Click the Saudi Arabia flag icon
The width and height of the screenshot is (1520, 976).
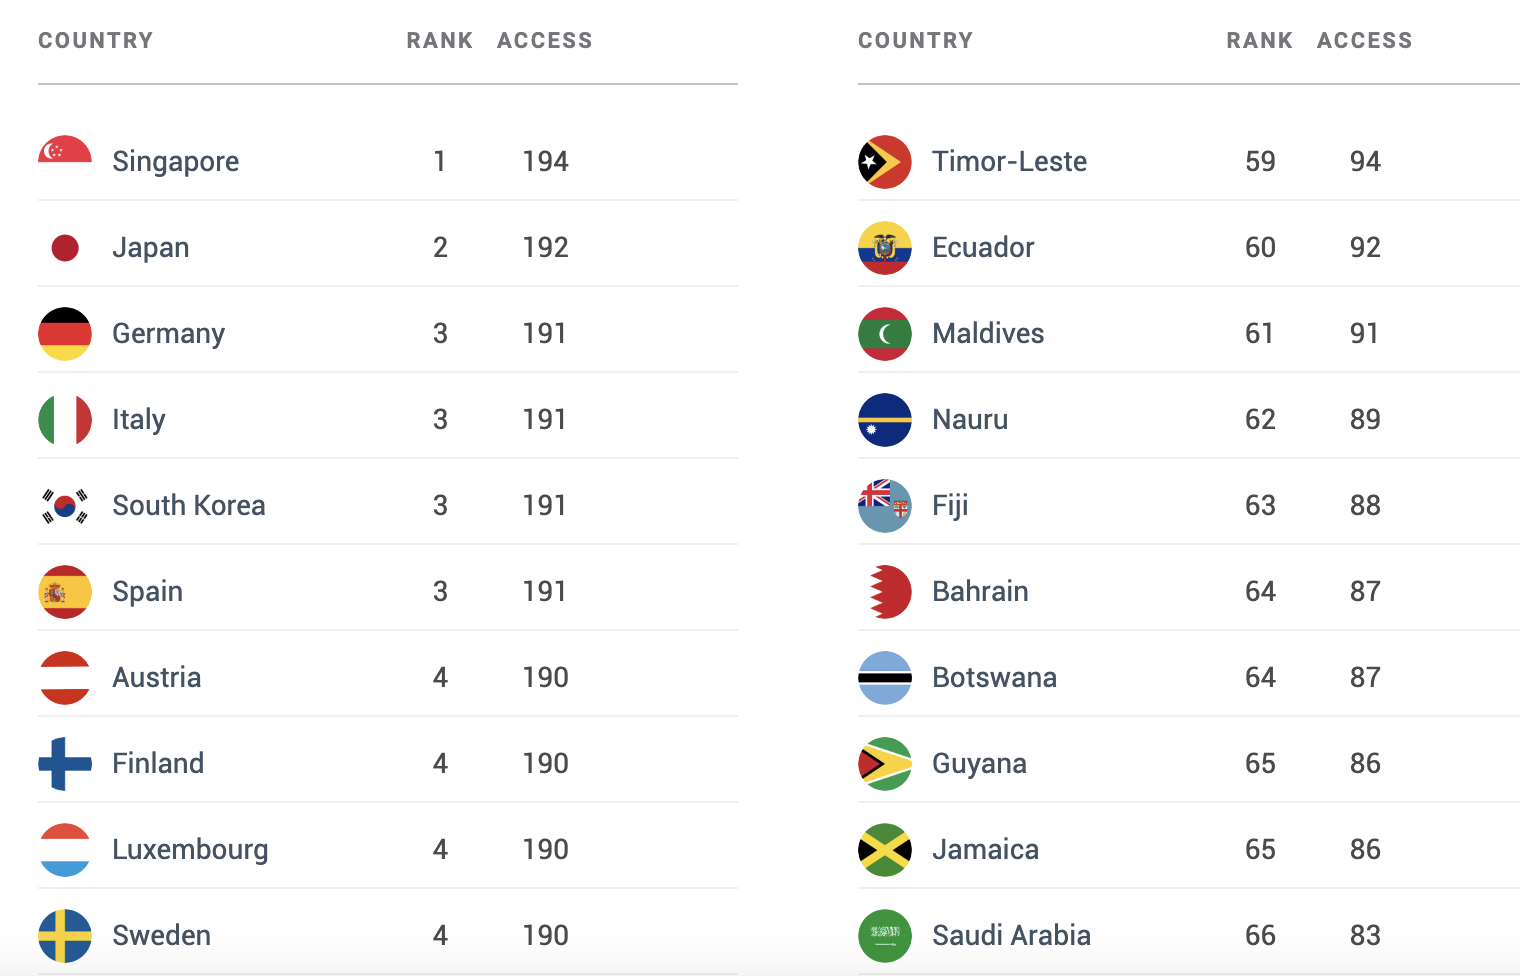pyautogui.click(x=885, y=936)
